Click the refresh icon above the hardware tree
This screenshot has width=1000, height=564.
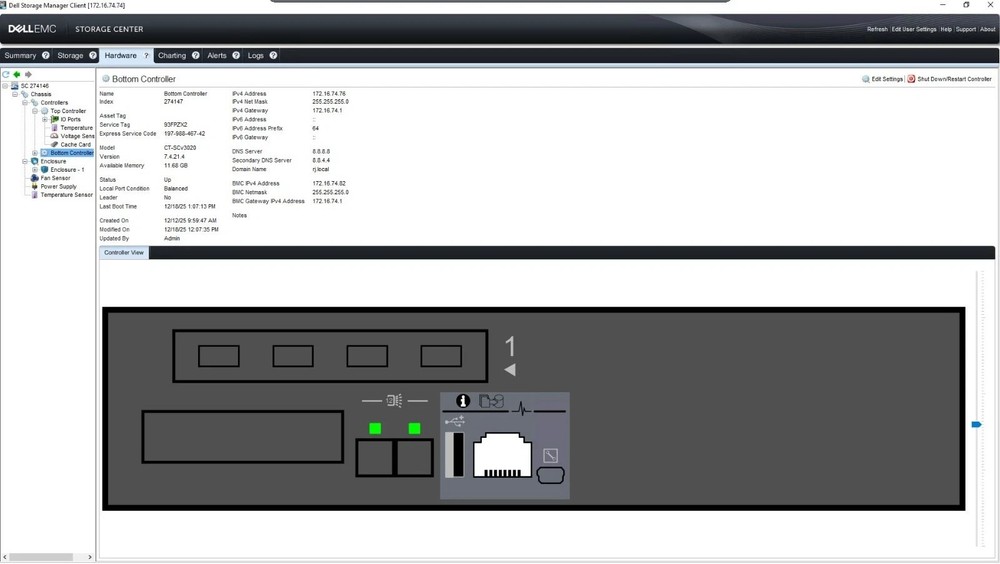(x=6, y=74)
